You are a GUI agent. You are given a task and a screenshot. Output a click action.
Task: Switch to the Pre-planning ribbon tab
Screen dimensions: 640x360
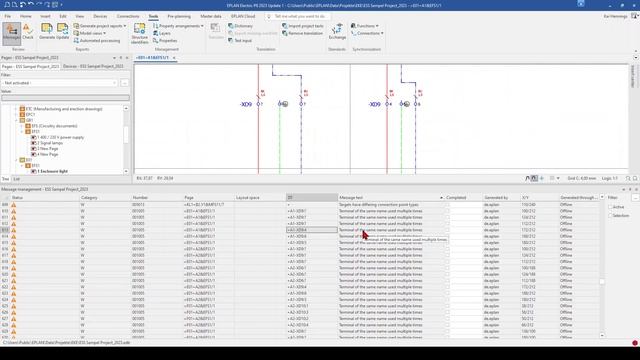pyautogui.click(x=179, y=16)
